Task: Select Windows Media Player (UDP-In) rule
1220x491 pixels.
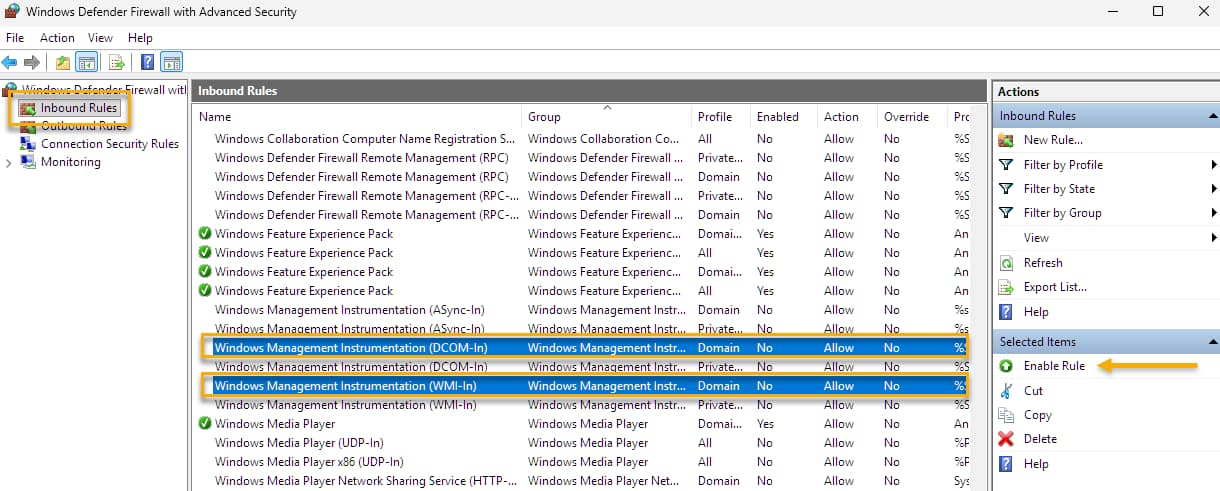Action: click(x=581, y=443)
